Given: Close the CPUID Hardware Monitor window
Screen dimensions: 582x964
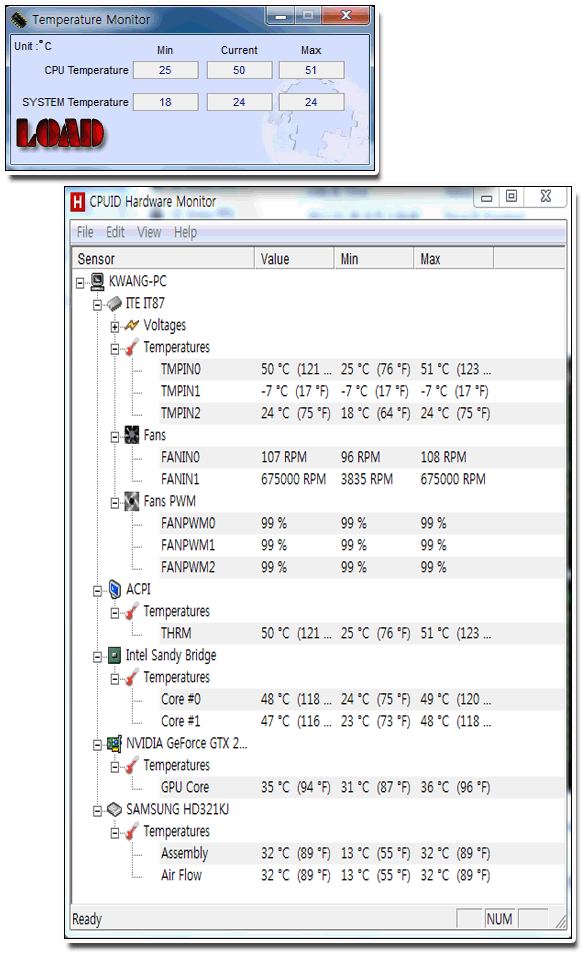Looking at the screenshot, I should 545,197.
